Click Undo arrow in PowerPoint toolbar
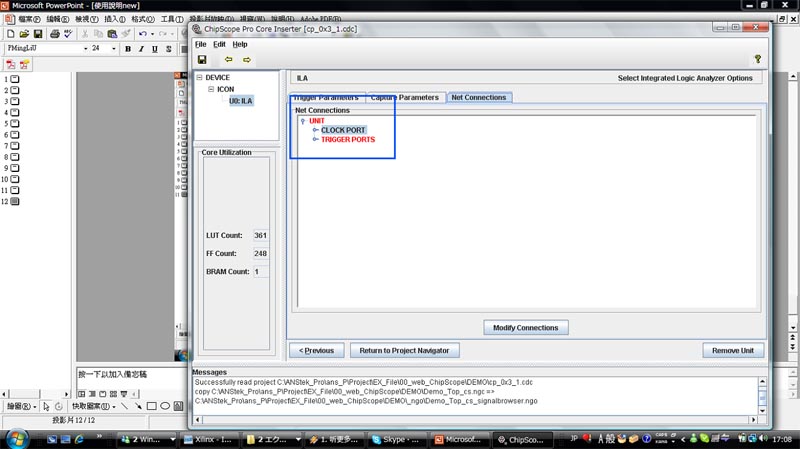Viewport: 800px width, 449px height. coord(143,34)
